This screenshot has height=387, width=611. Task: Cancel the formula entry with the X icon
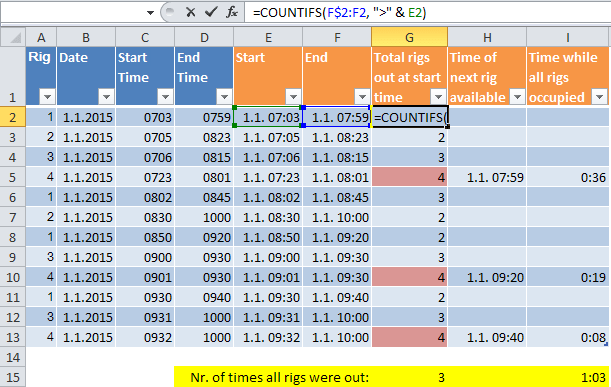tap(191, 12)
